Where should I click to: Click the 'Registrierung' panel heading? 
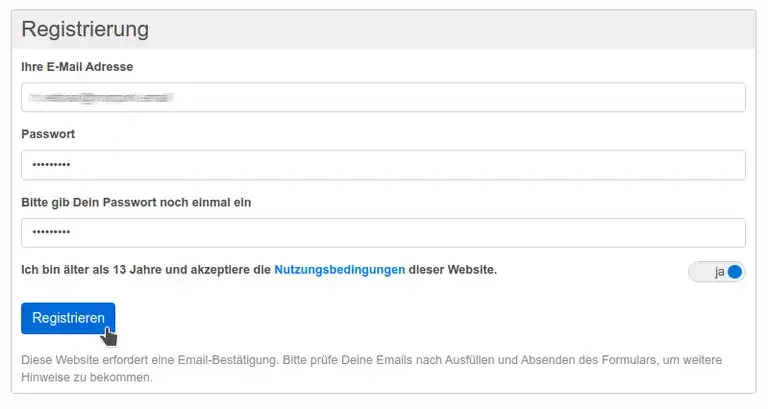(85, 29)
